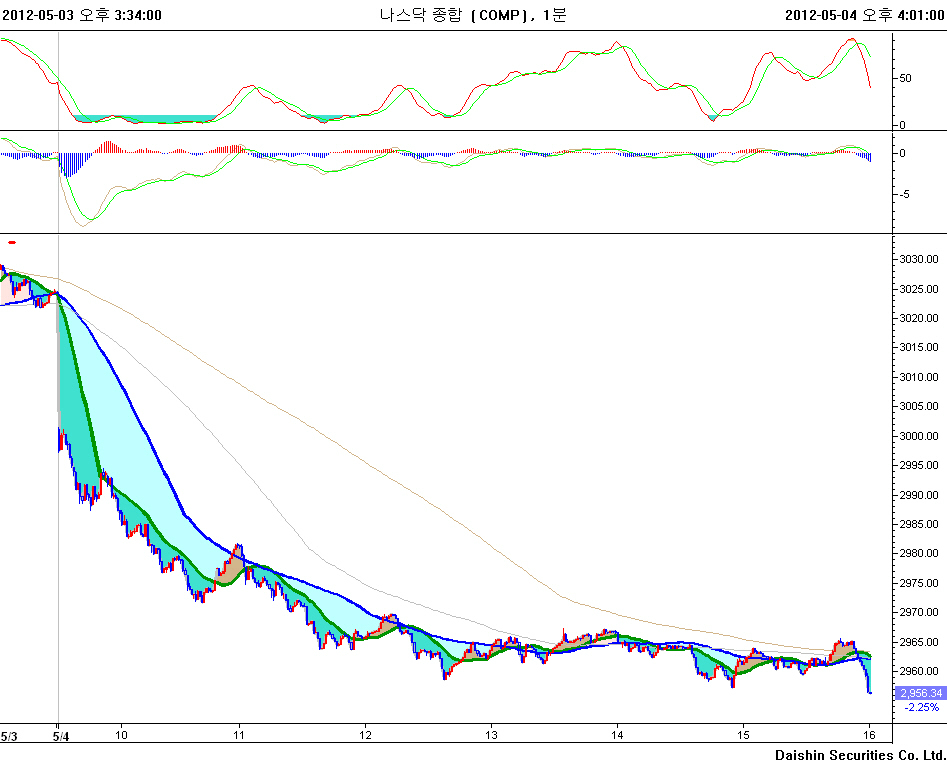Click the 2960.00 price axis label
This screenshot has height=767, width=947.
coord(919,671)
